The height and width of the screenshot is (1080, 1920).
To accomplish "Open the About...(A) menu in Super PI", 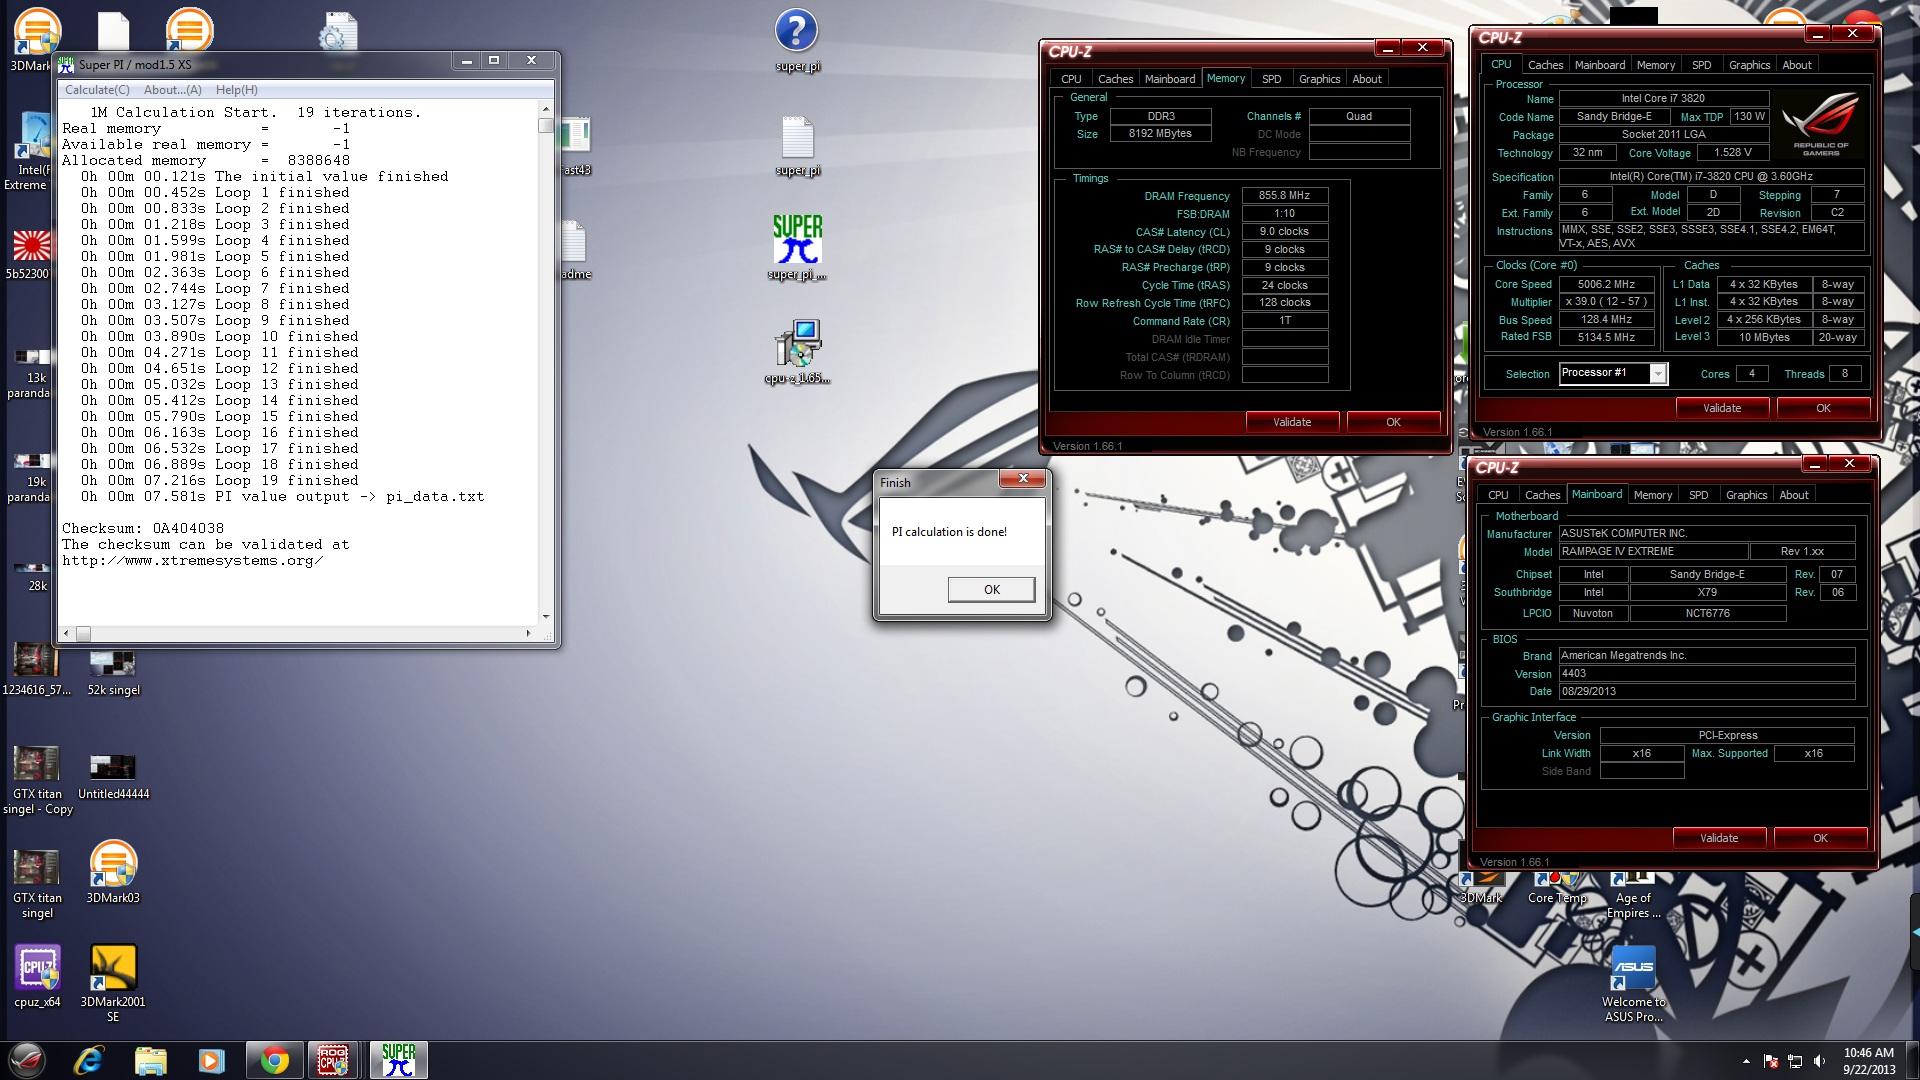I will (x=172, y=90).
